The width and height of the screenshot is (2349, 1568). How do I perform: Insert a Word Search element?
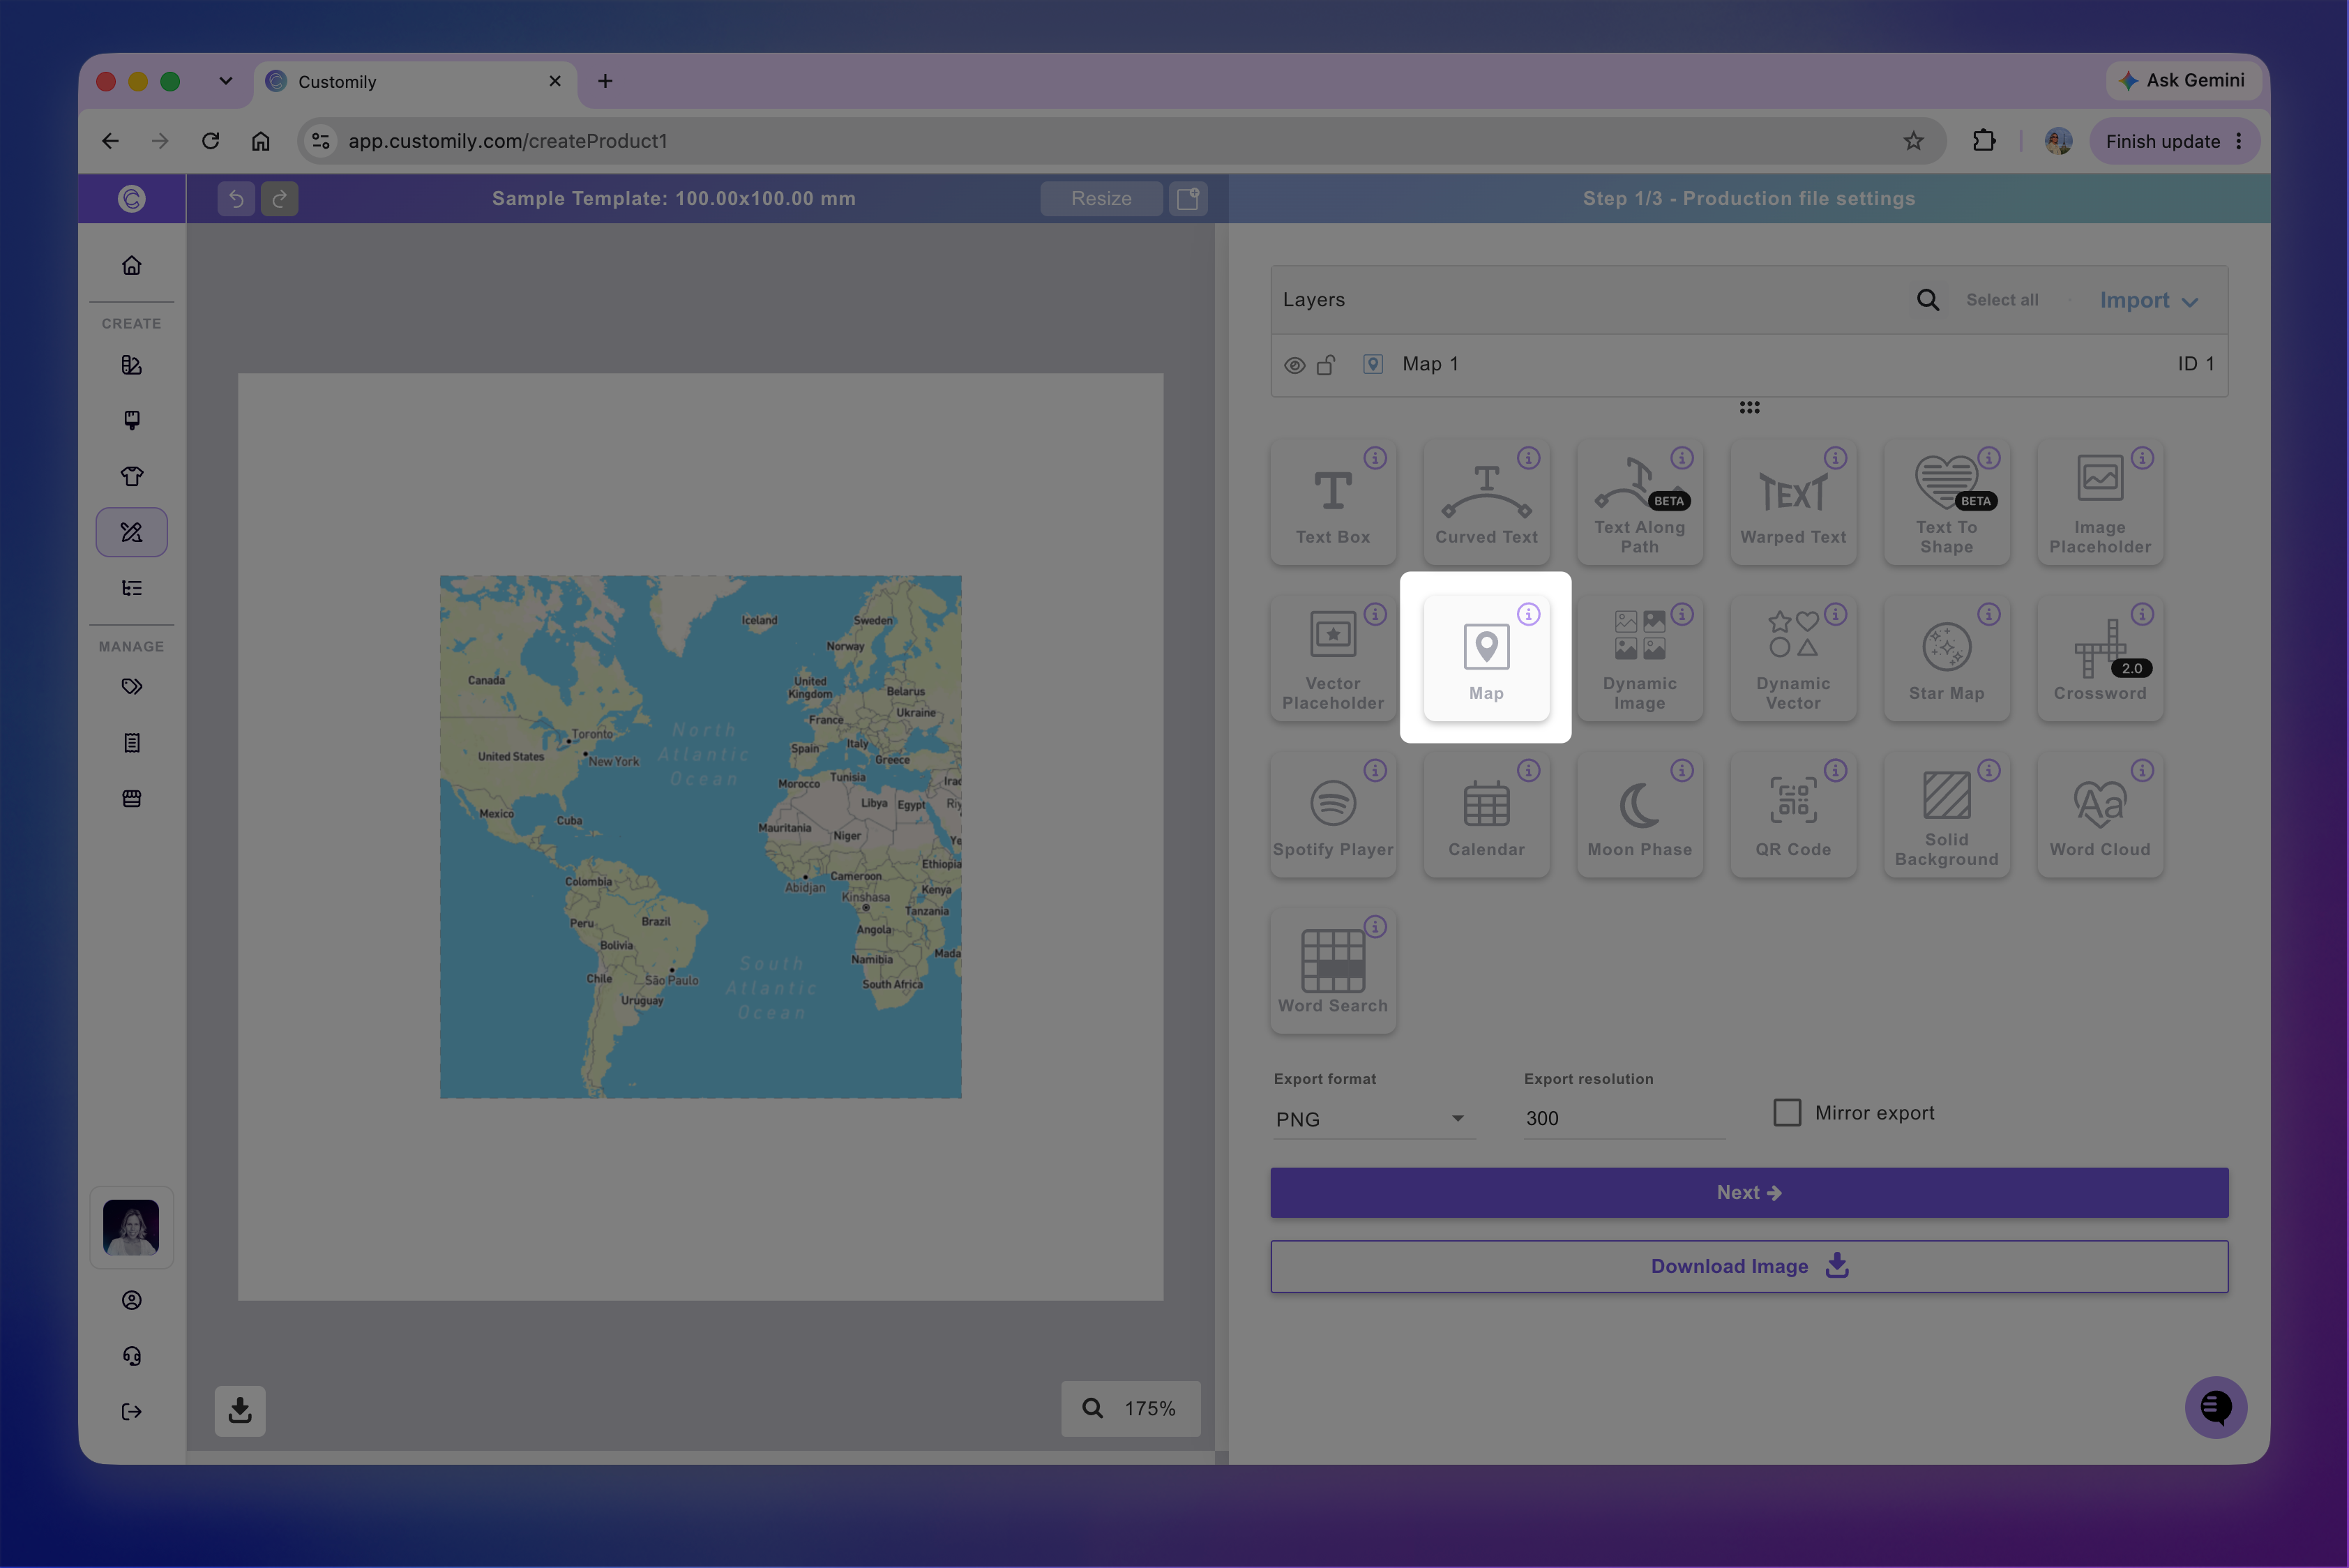click(1333, 970)
